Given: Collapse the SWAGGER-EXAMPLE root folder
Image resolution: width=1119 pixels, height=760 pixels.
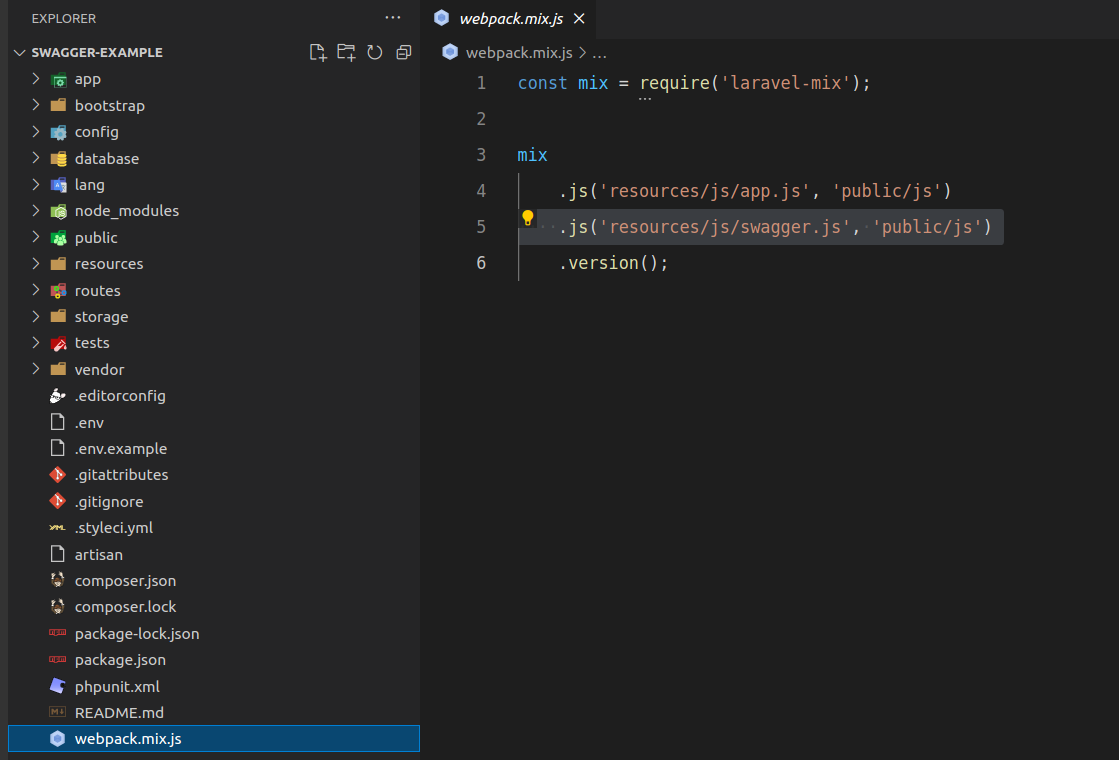Looking at the screenshot, I should (19, 52).
